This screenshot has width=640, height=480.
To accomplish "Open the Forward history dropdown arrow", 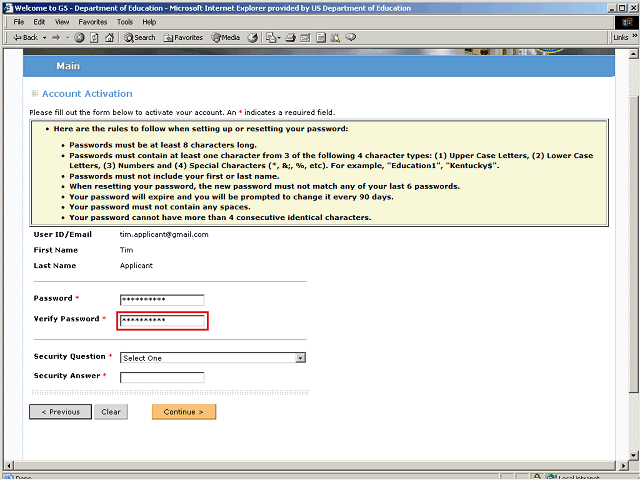I will 68,38.
